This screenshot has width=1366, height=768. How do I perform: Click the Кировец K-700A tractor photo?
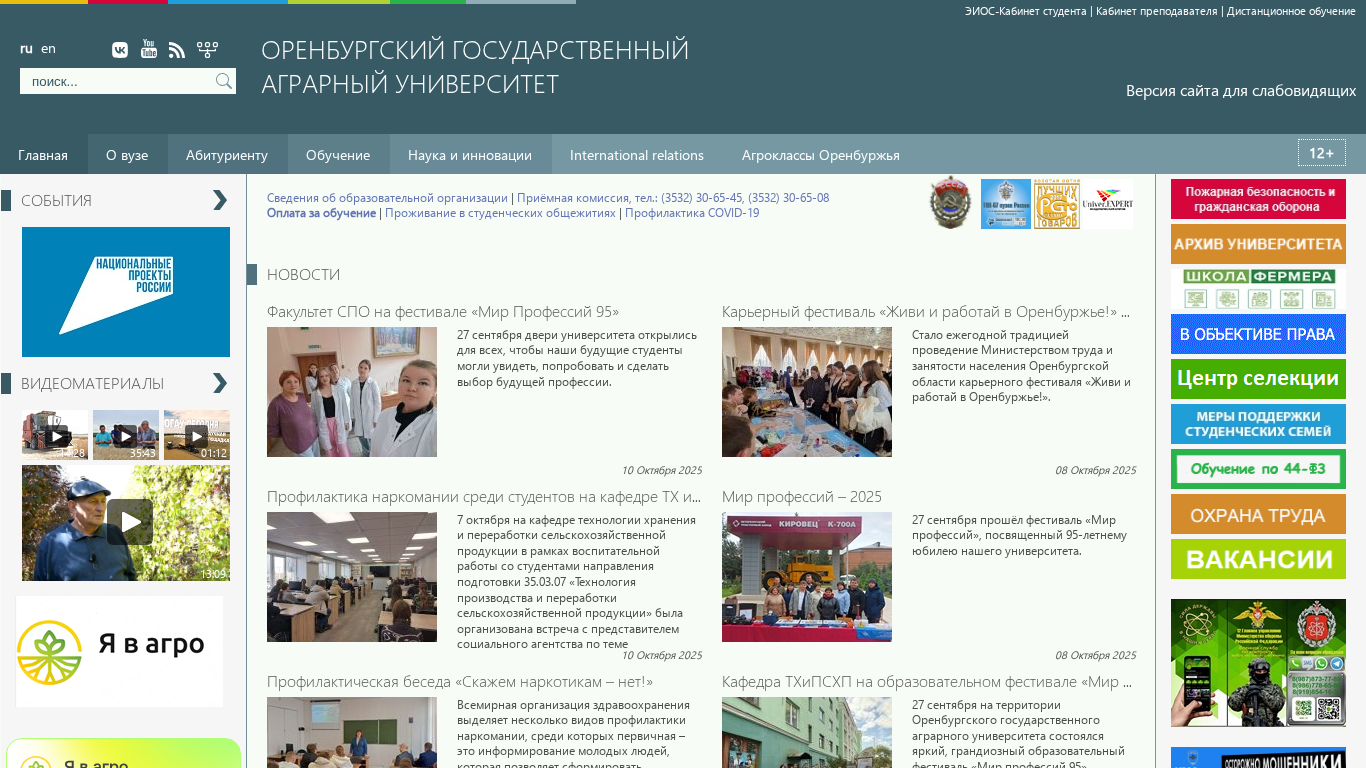[x=807, y=577]
